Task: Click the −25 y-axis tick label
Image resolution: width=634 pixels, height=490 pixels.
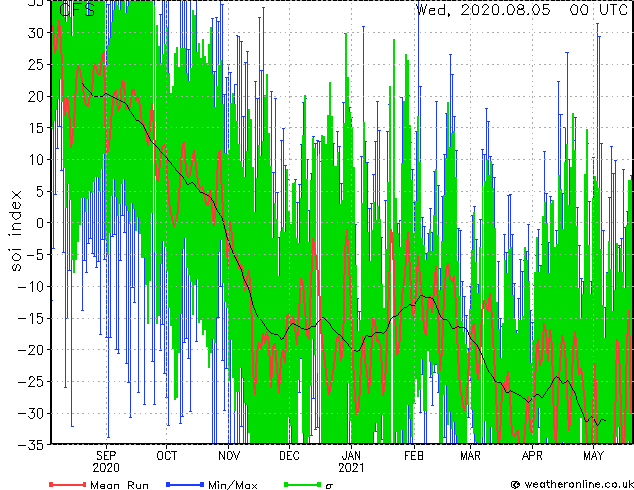Action: 31,381
